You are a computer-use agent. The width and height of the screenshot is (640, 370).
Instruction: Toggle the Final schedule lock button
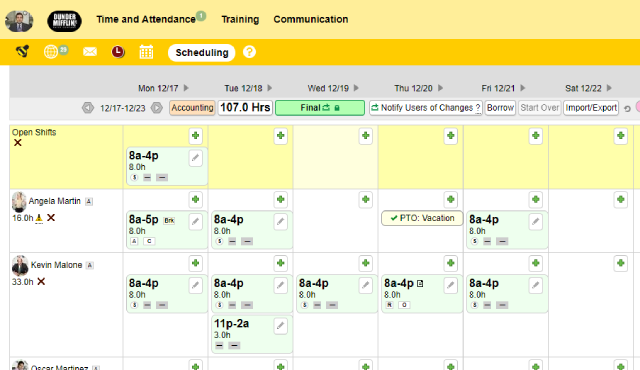[320, 108]
